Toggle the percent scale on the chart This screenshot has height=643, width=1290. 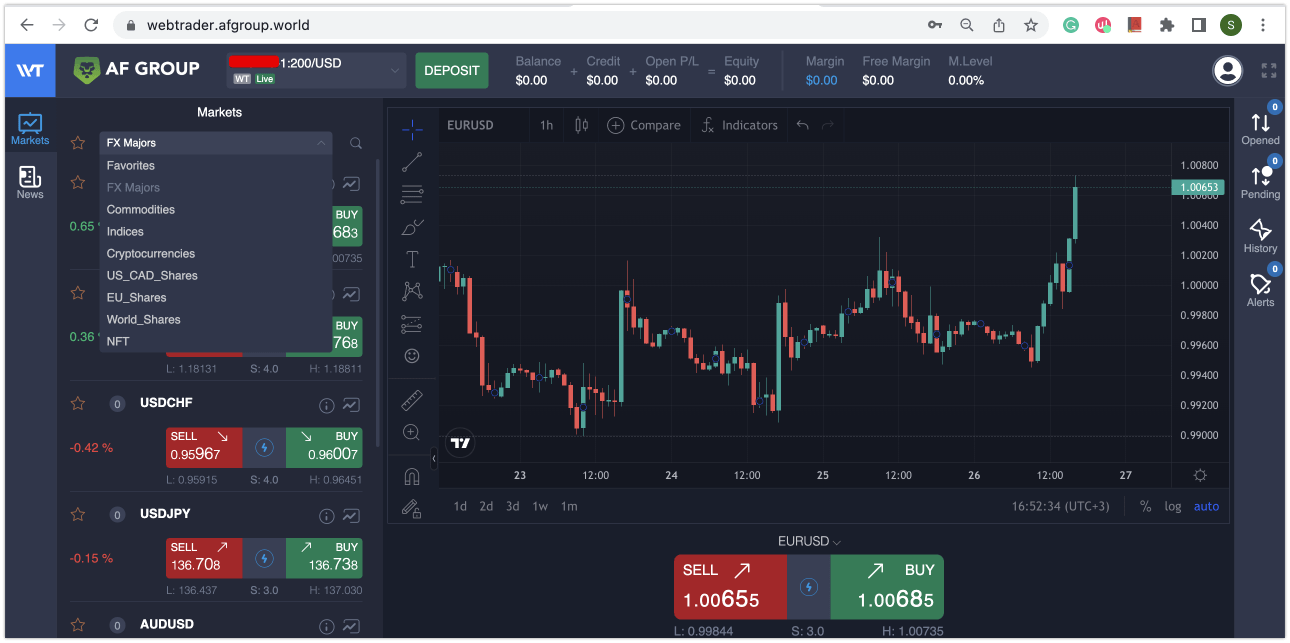click(1145, 506)
